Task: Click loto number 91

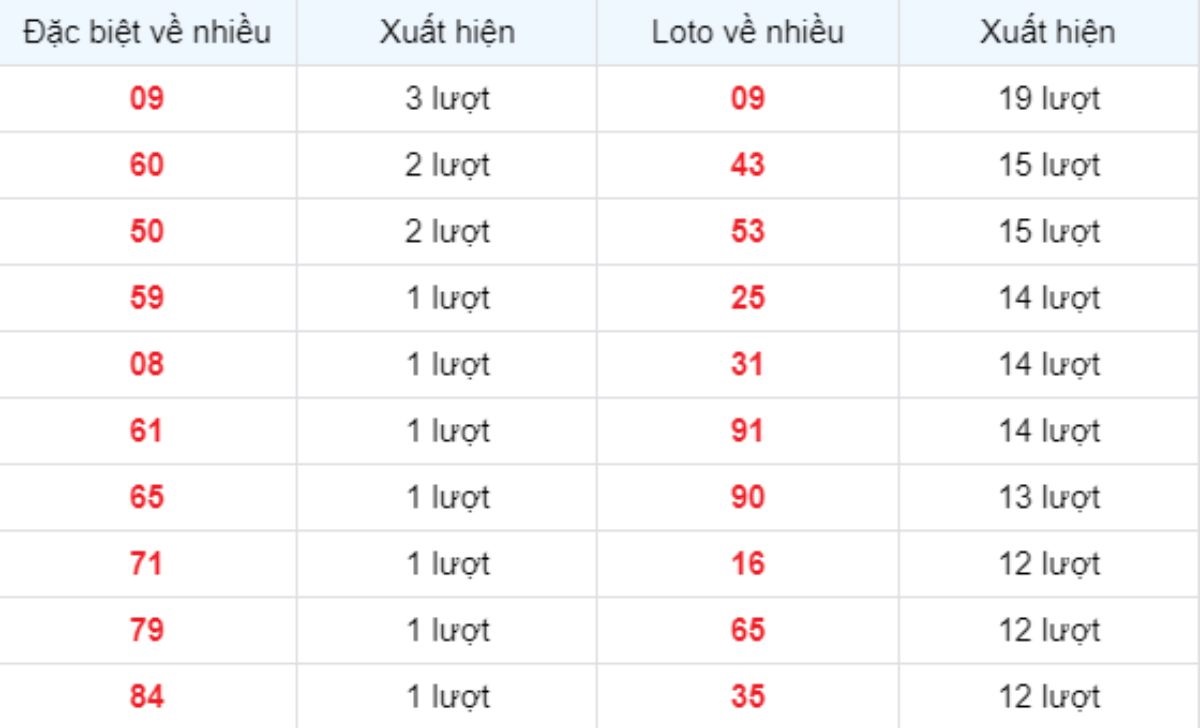Action: pos(747,431)
